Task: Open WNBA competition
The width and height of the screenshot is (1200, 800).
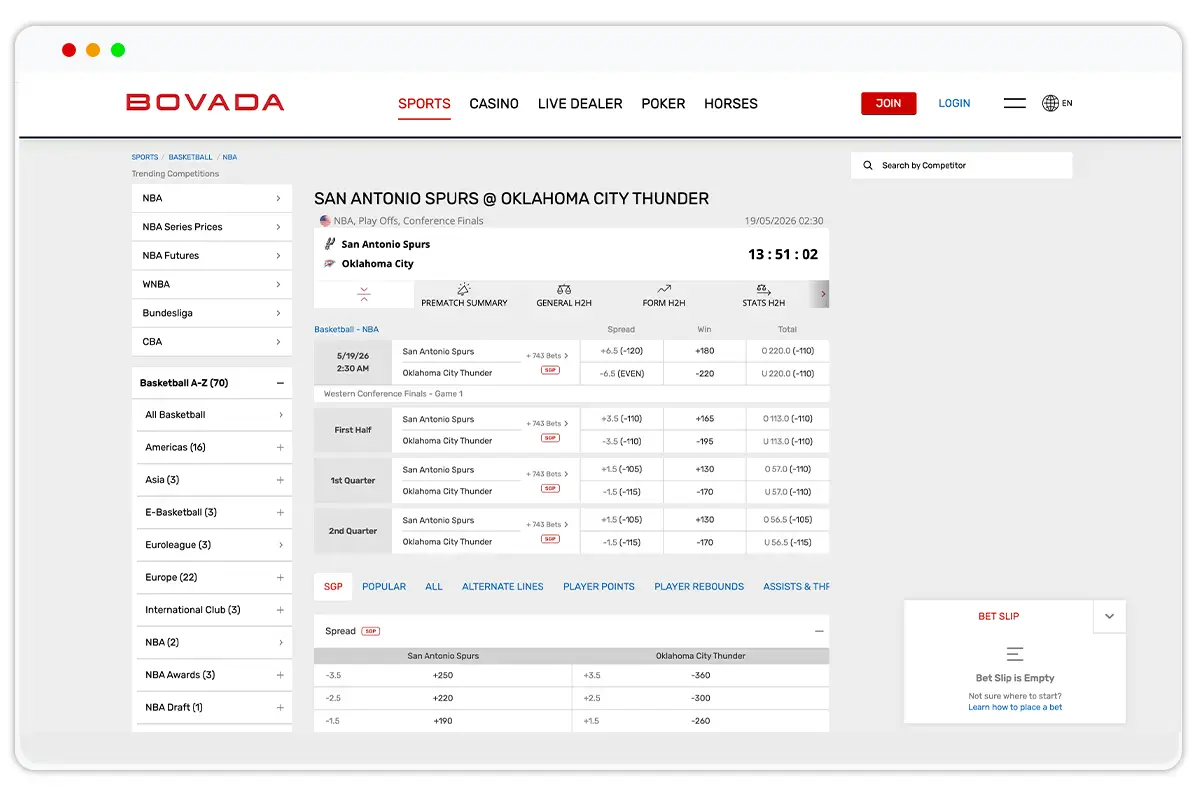Action: [x=212, y=285]
